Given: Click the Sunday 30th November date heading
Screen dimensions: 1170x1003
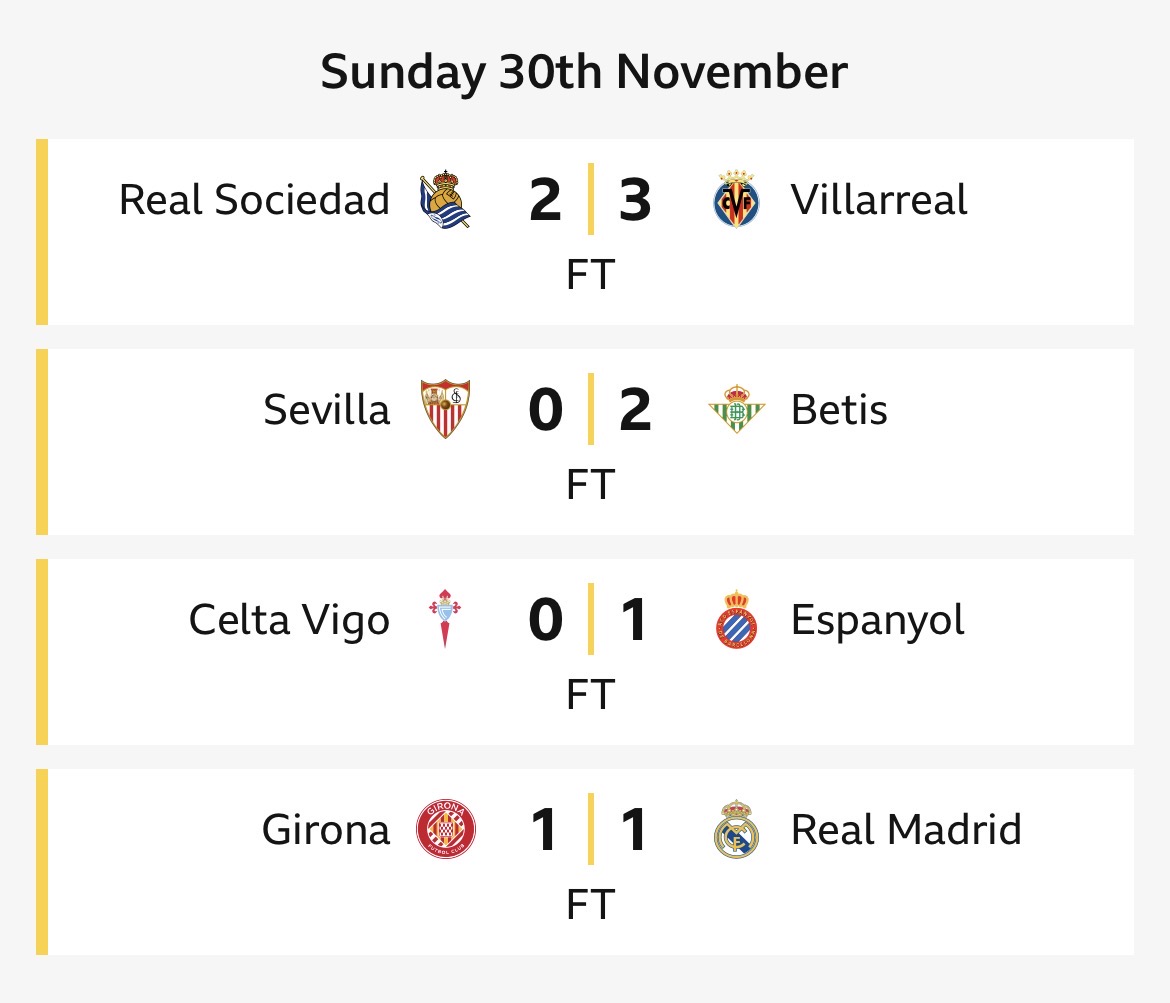Looking at the screenshot, I should tap(584, 73).
